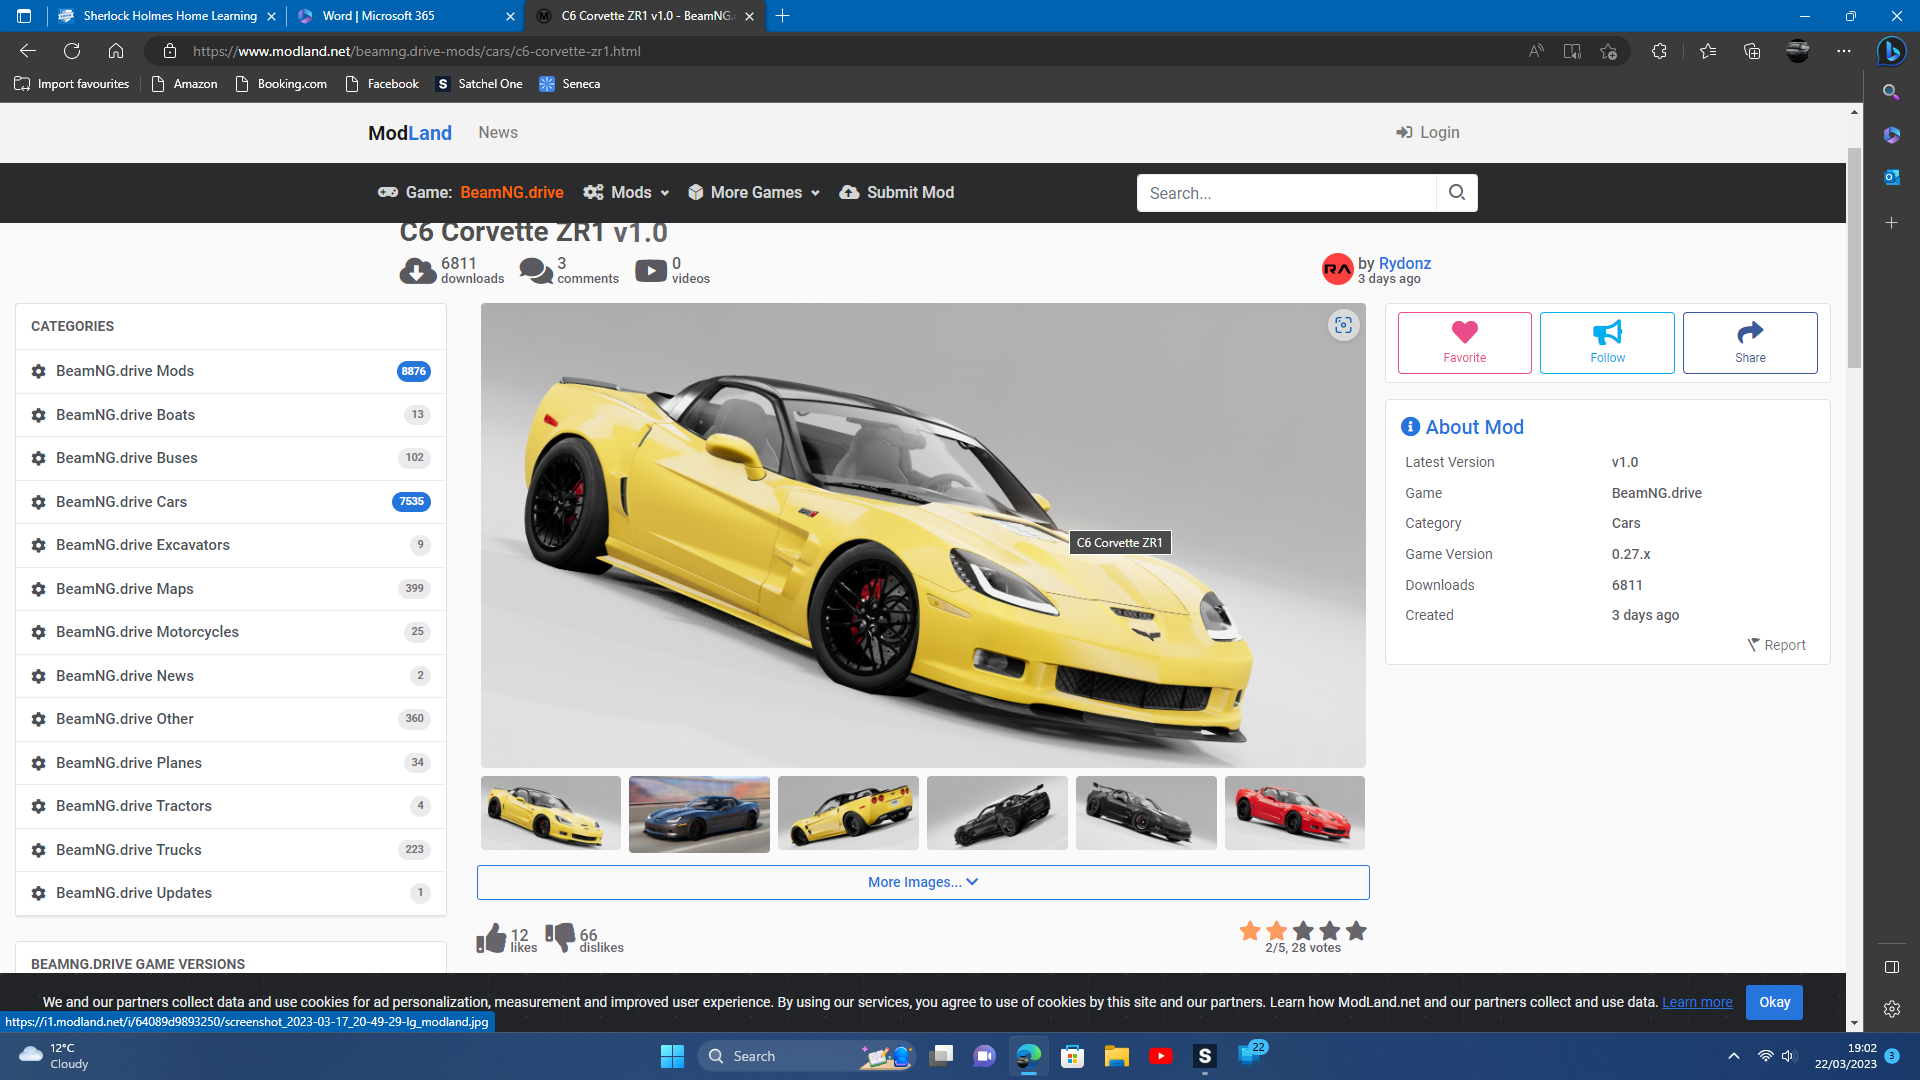This screenshot has height=1080, width=1920.
Task: Open BeamNG.drive Planes category
Action: tap(231, 763)
